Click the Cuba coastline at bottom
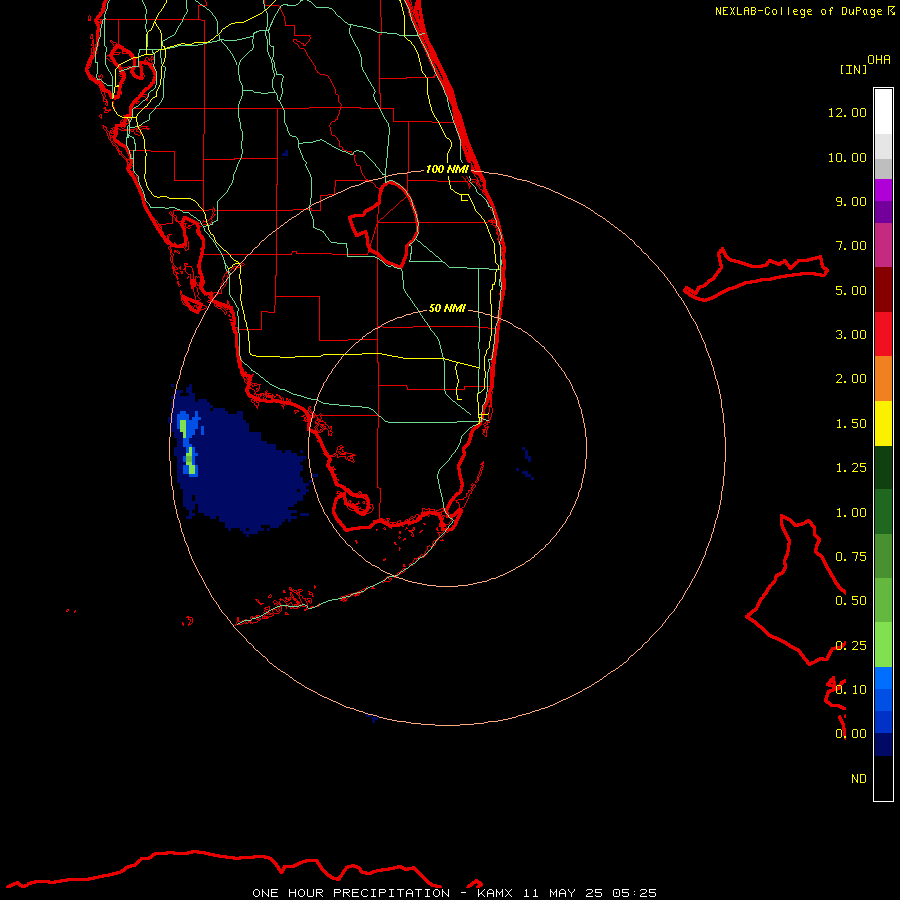Screen dimensions: 900x900 224,870
